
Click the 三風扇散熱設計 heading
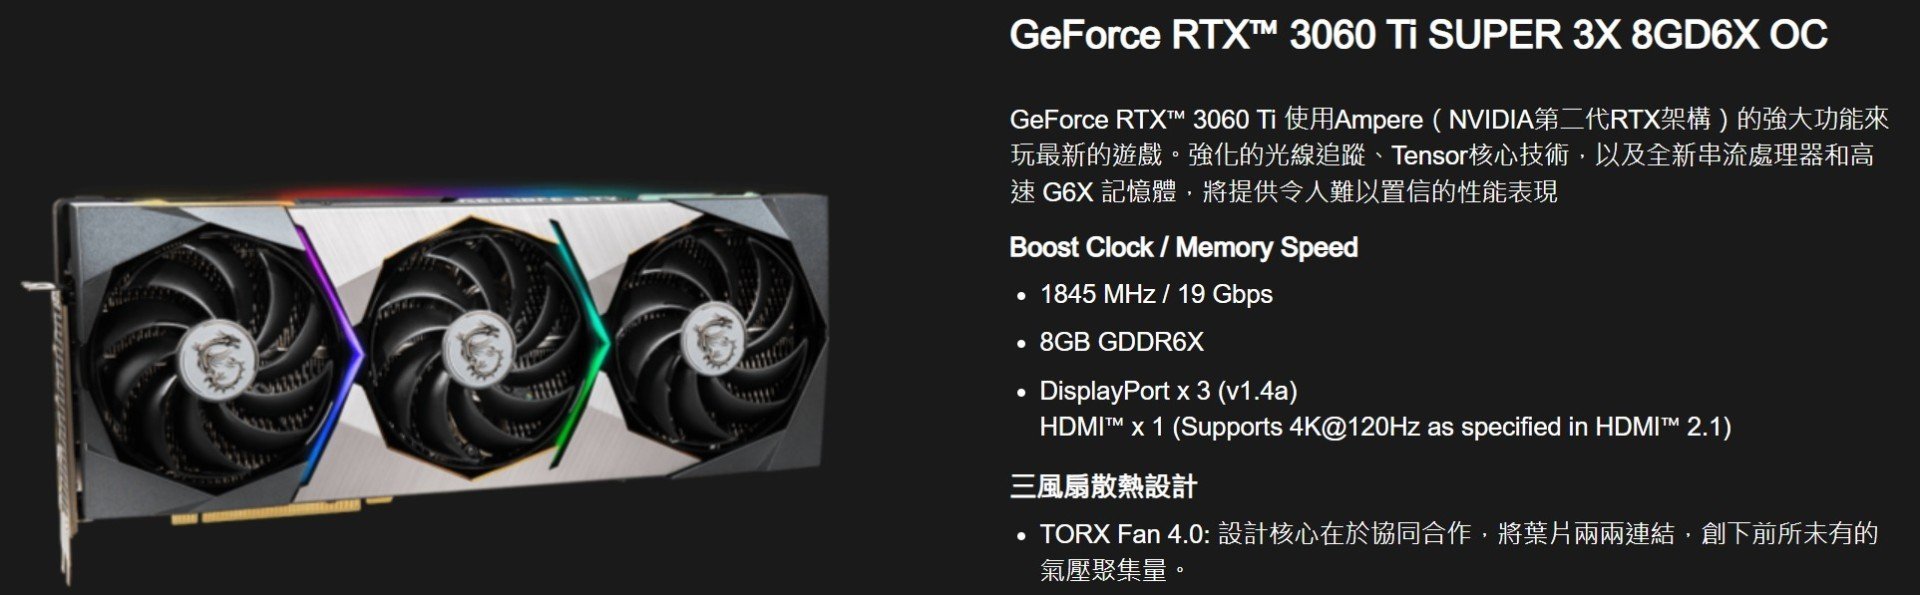click(x=1103, y=487)
